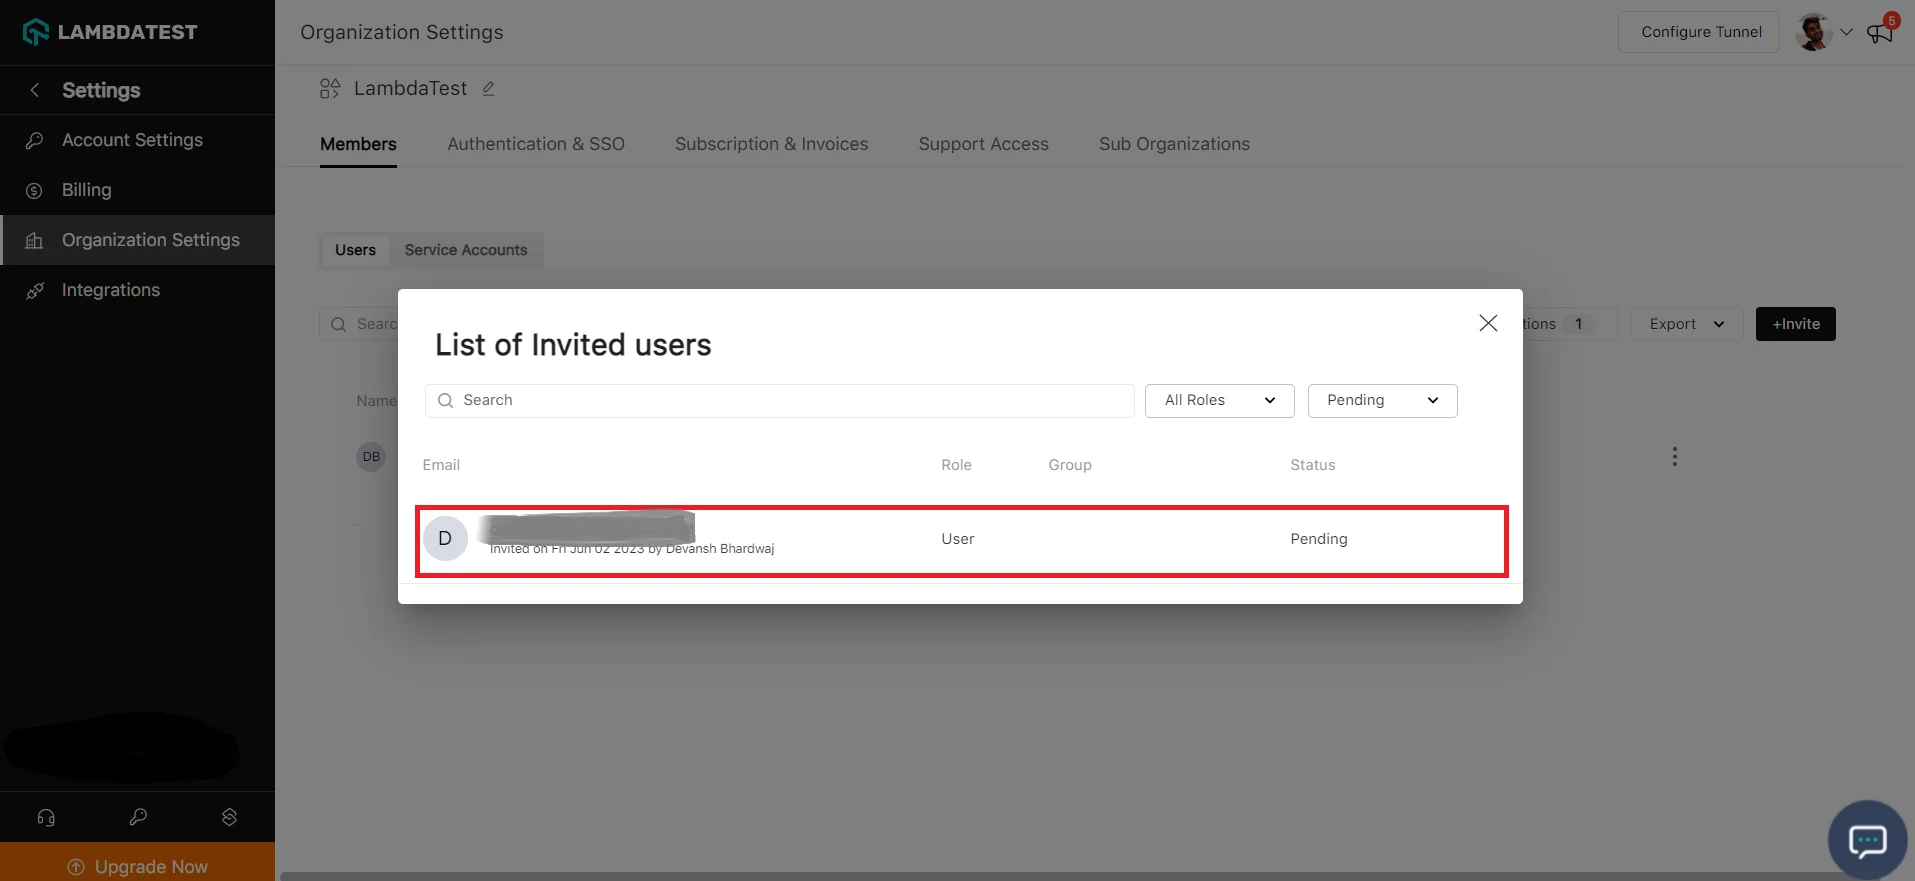Close the List of Invited users dialog
Viewport: 1915px width, 881px height.
pos(1488,323)
